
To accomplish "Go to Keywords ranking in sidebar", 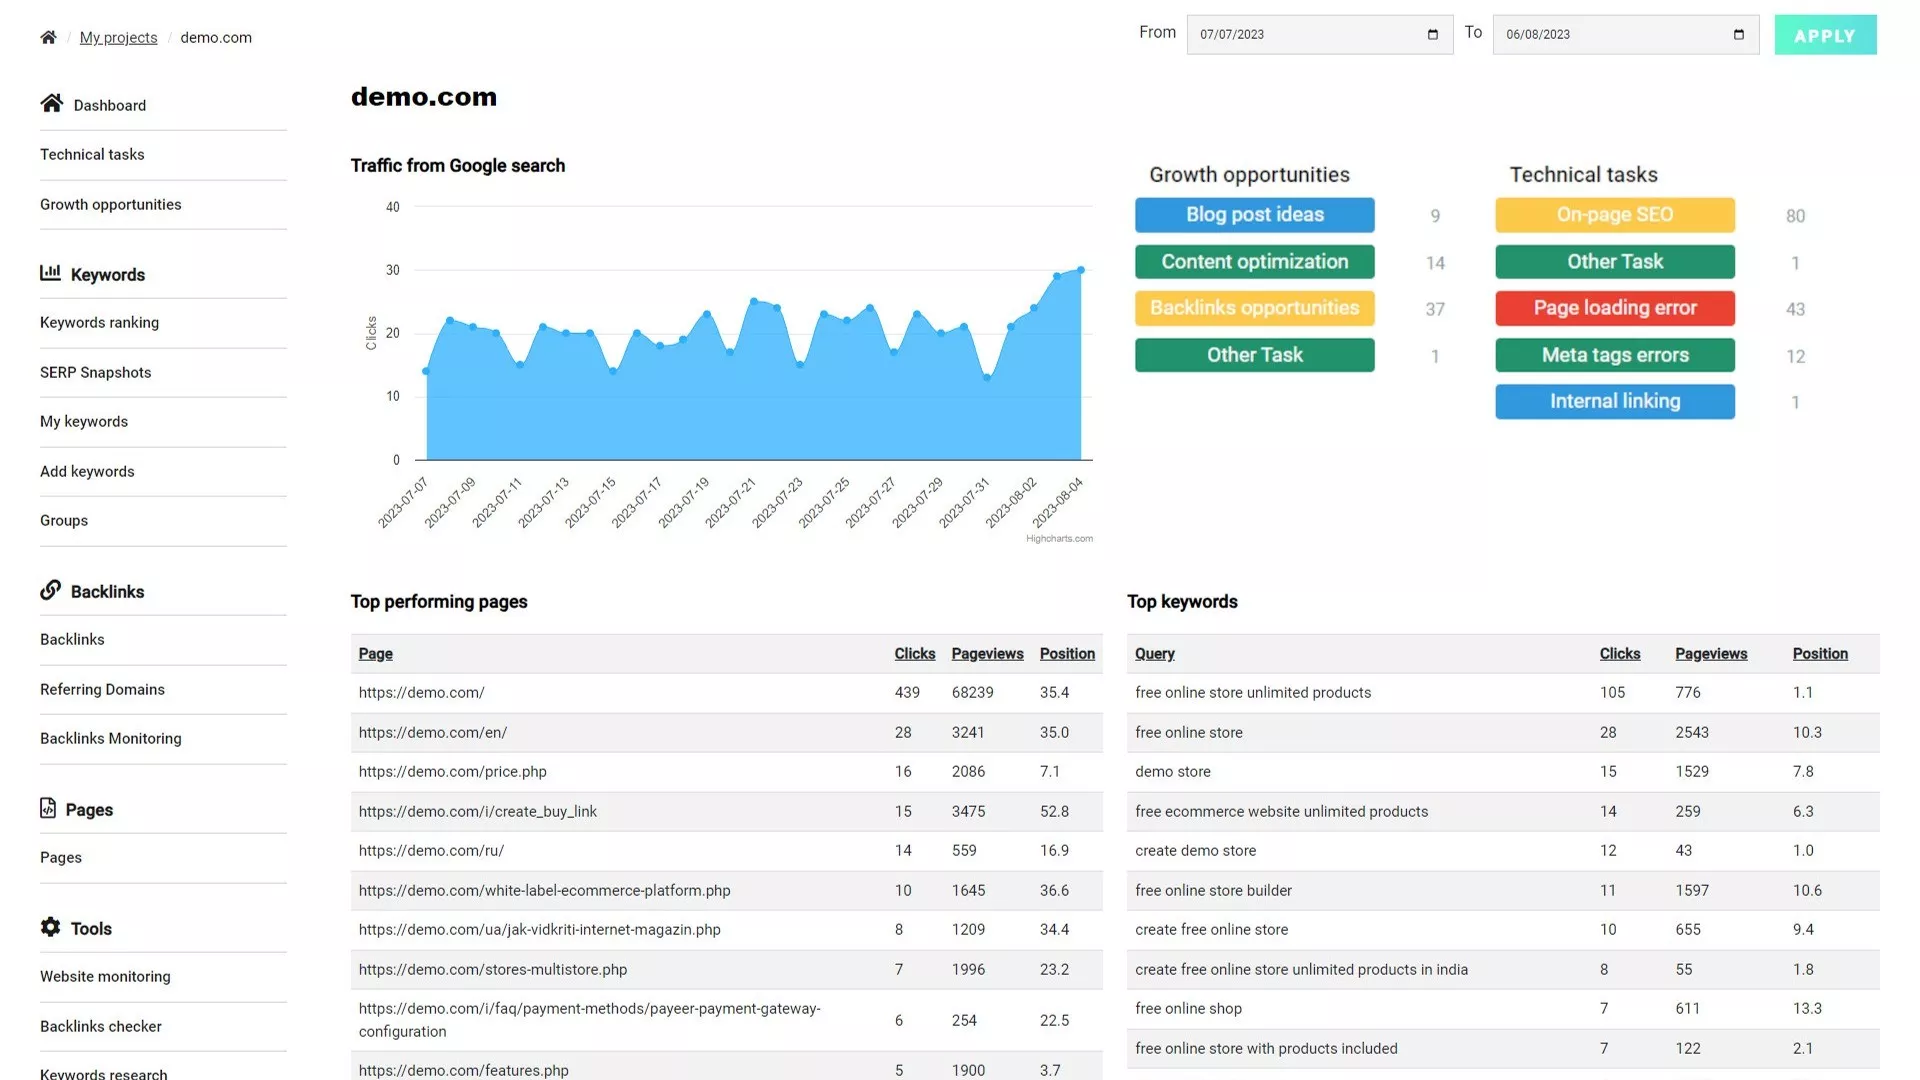I will click(99, 322).
